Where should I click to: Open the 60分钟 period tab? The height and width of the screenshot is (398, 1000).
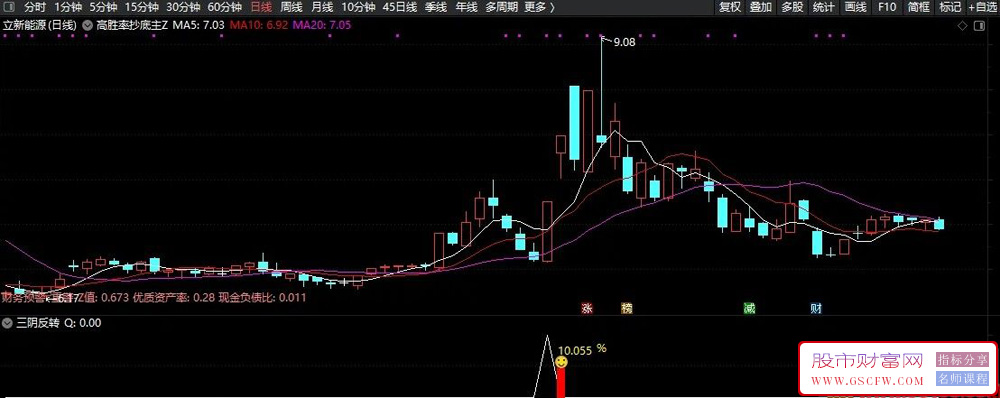pyautogui.click(x=224, y=8)
